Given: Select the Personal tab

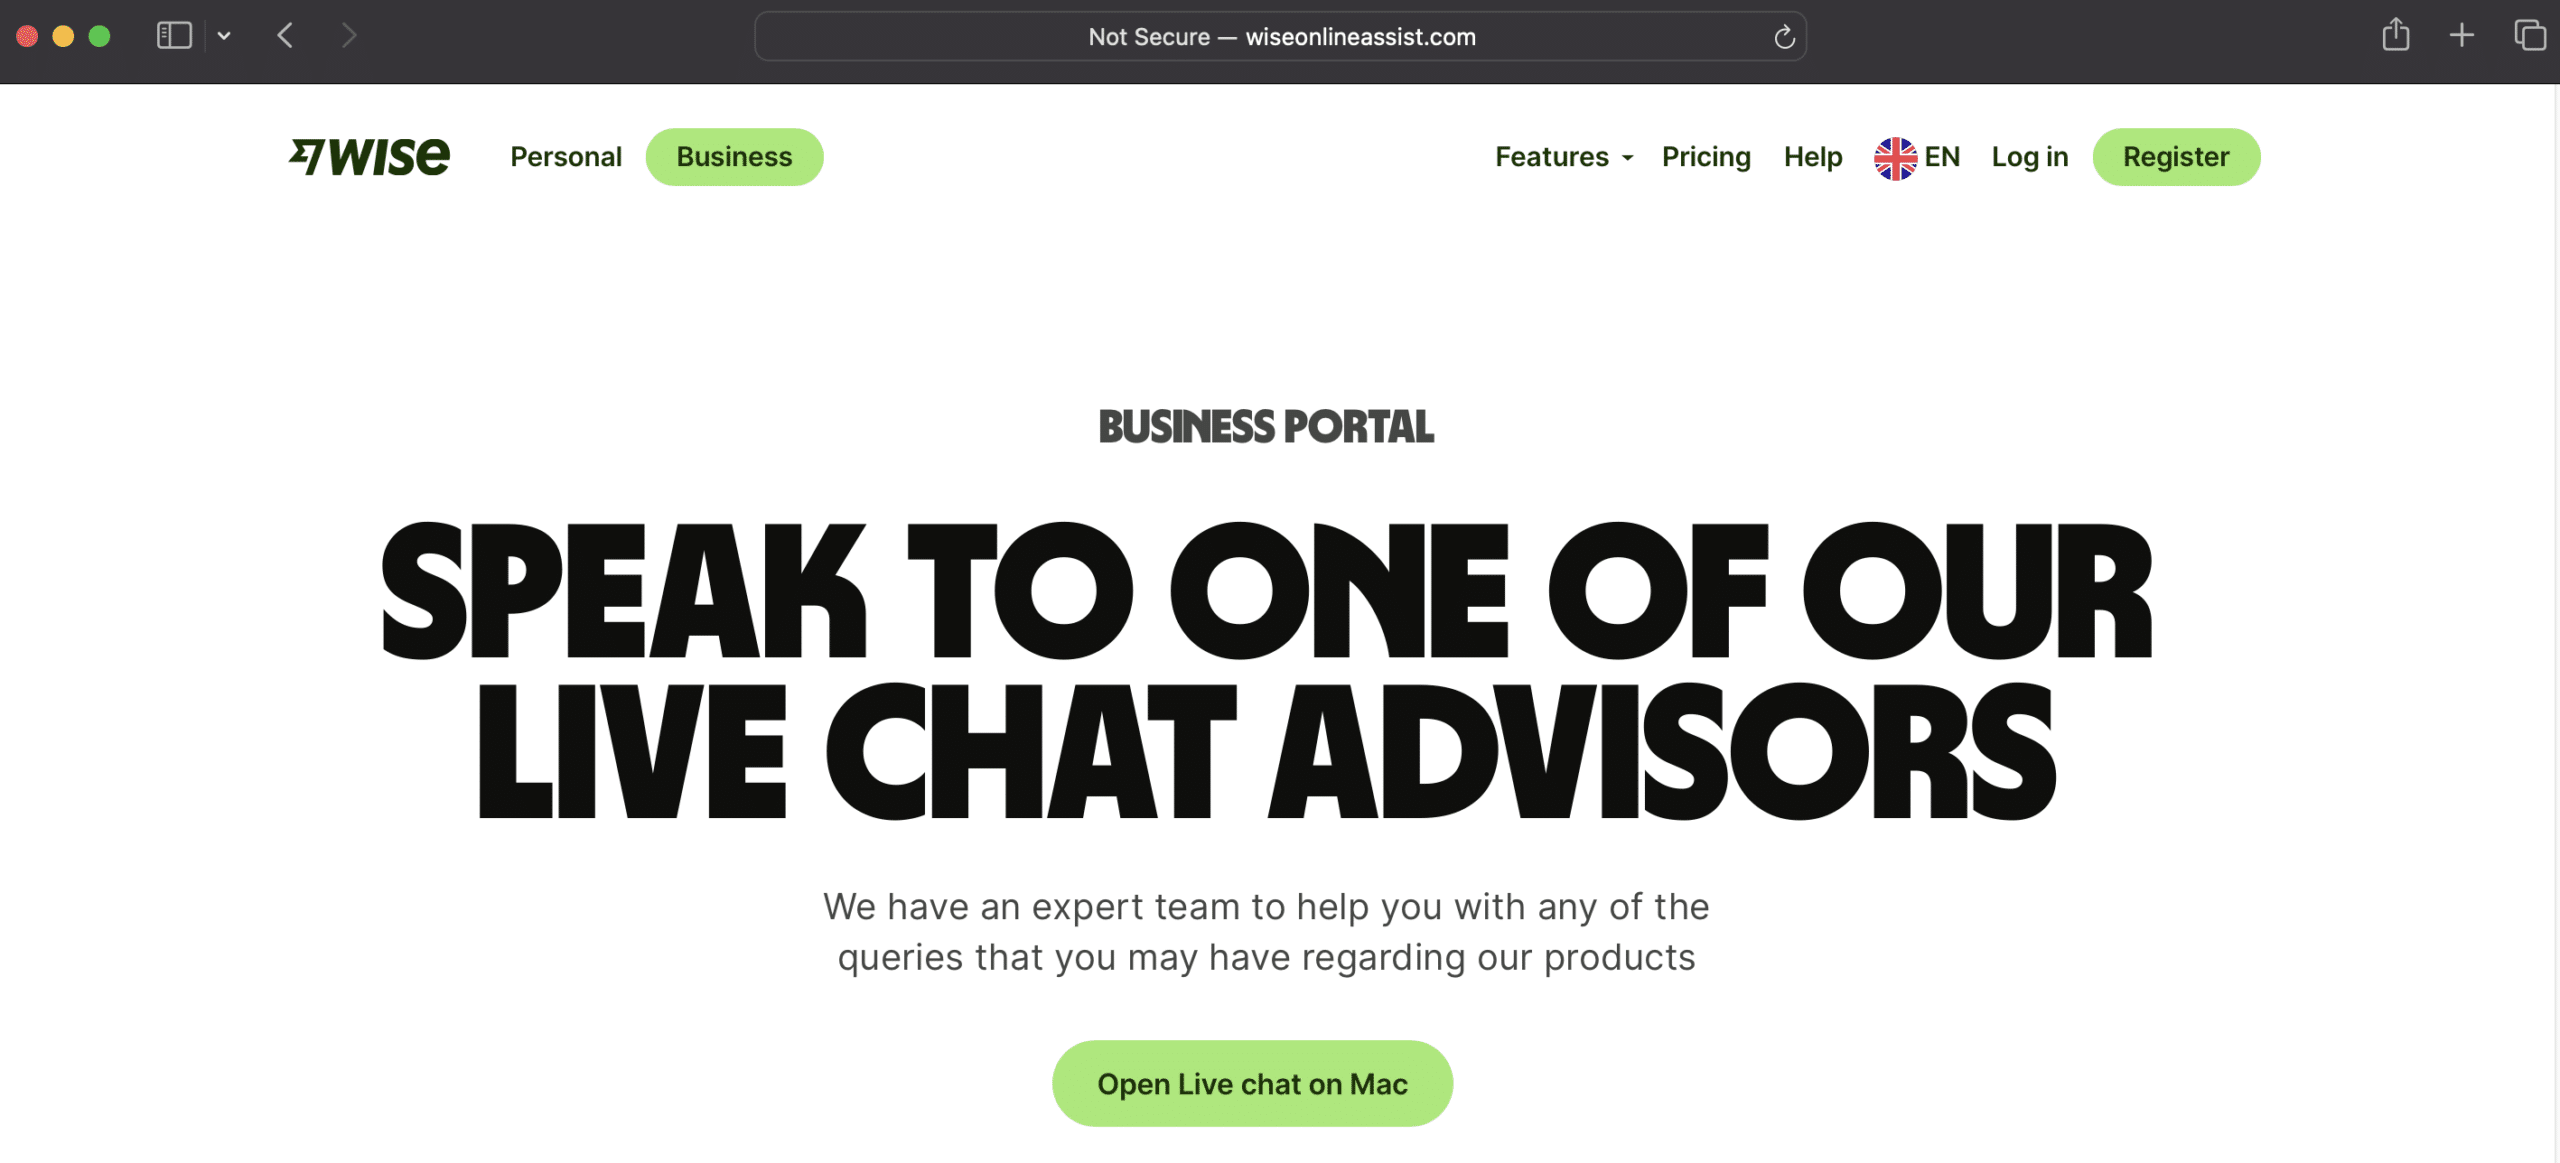Looking at the screenshot, I should [x=567, y=157].
